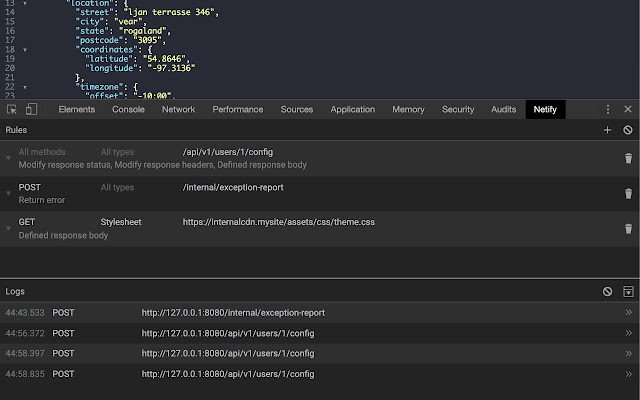Expand the GET Stylesheet rule
The height and width of the screenshot is (400, 640).
click(9, 228)
